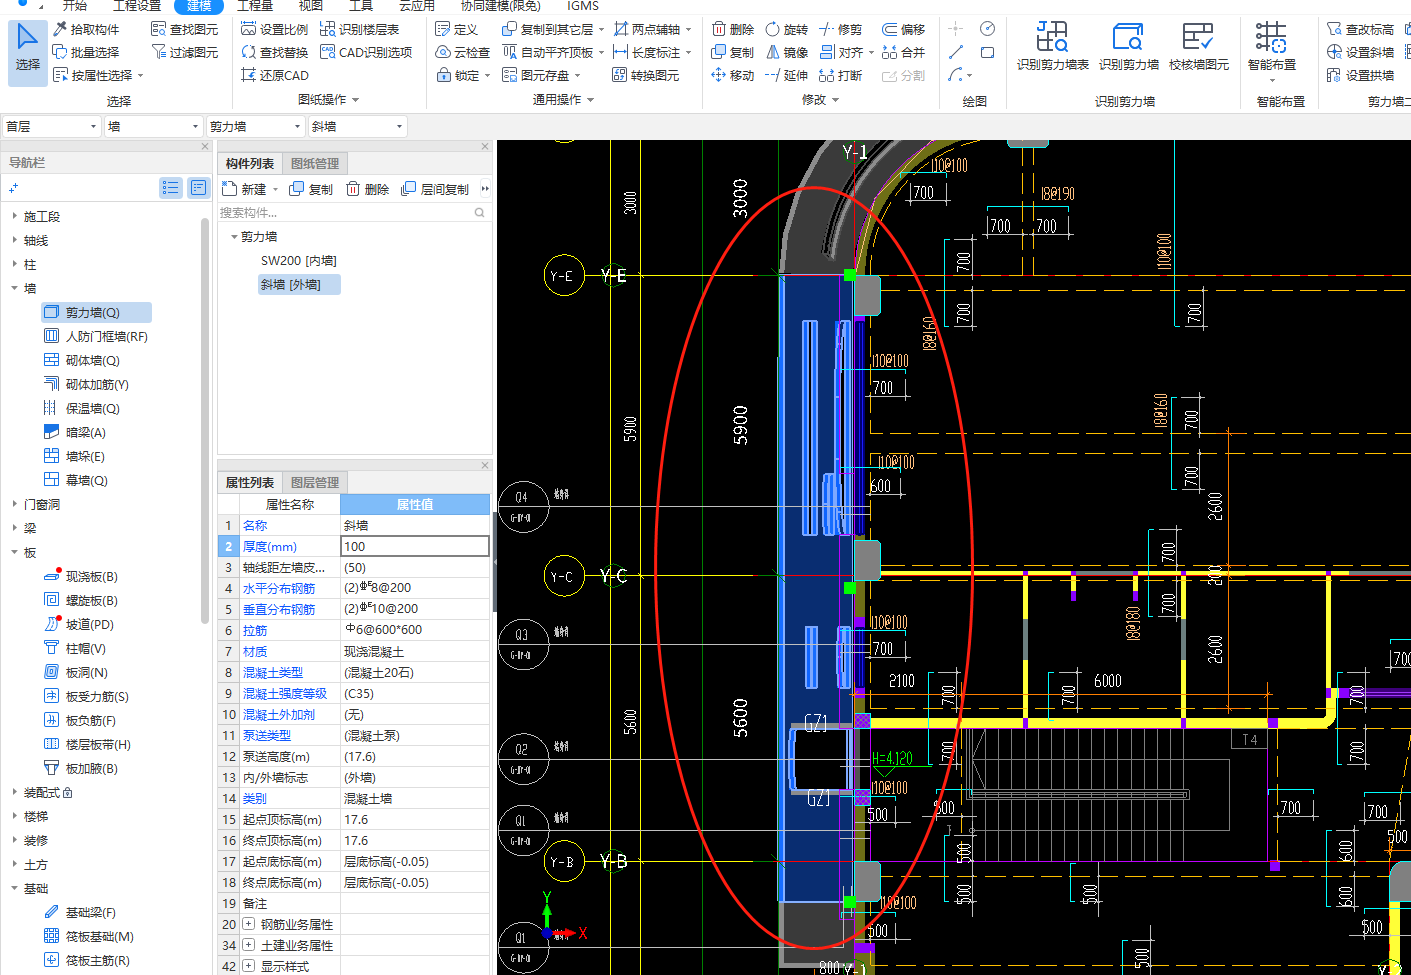Screen dimensions: 1411x975
Task: Open the 首层 floor dropdown
Action: click(x=52, y=126)
